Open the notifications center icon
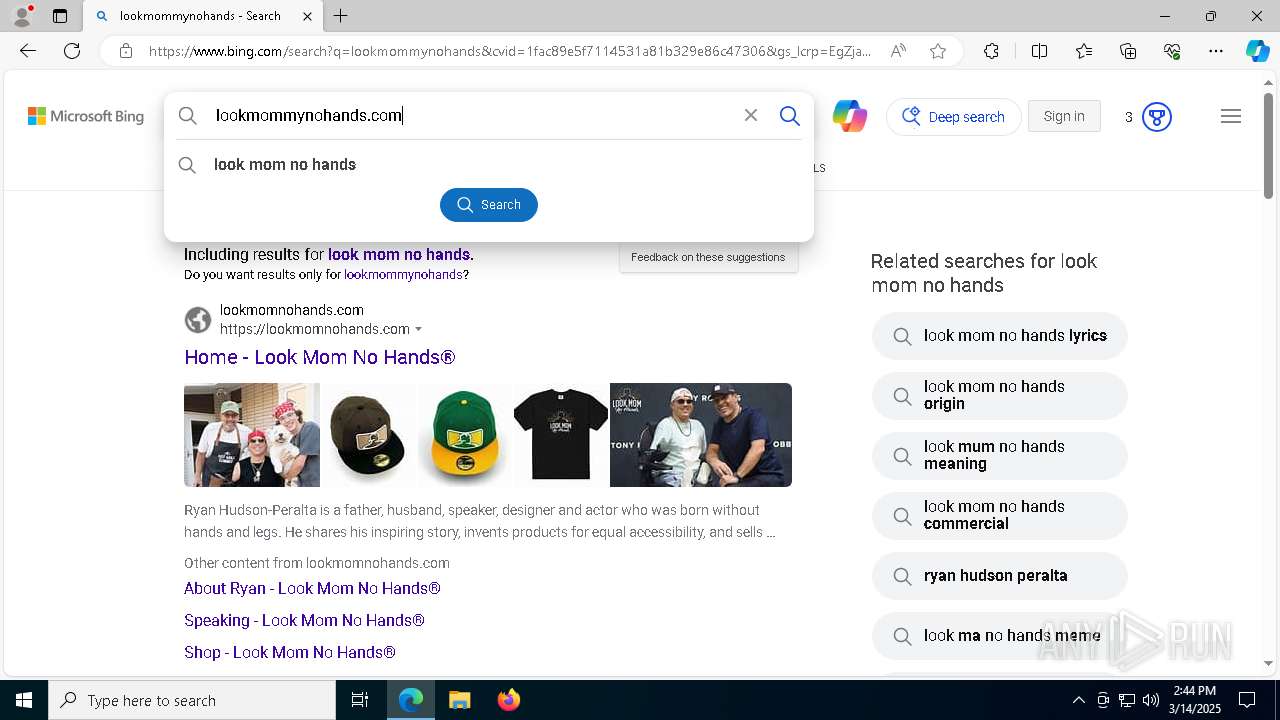1280x720 pixels. tap(1247, 700)
